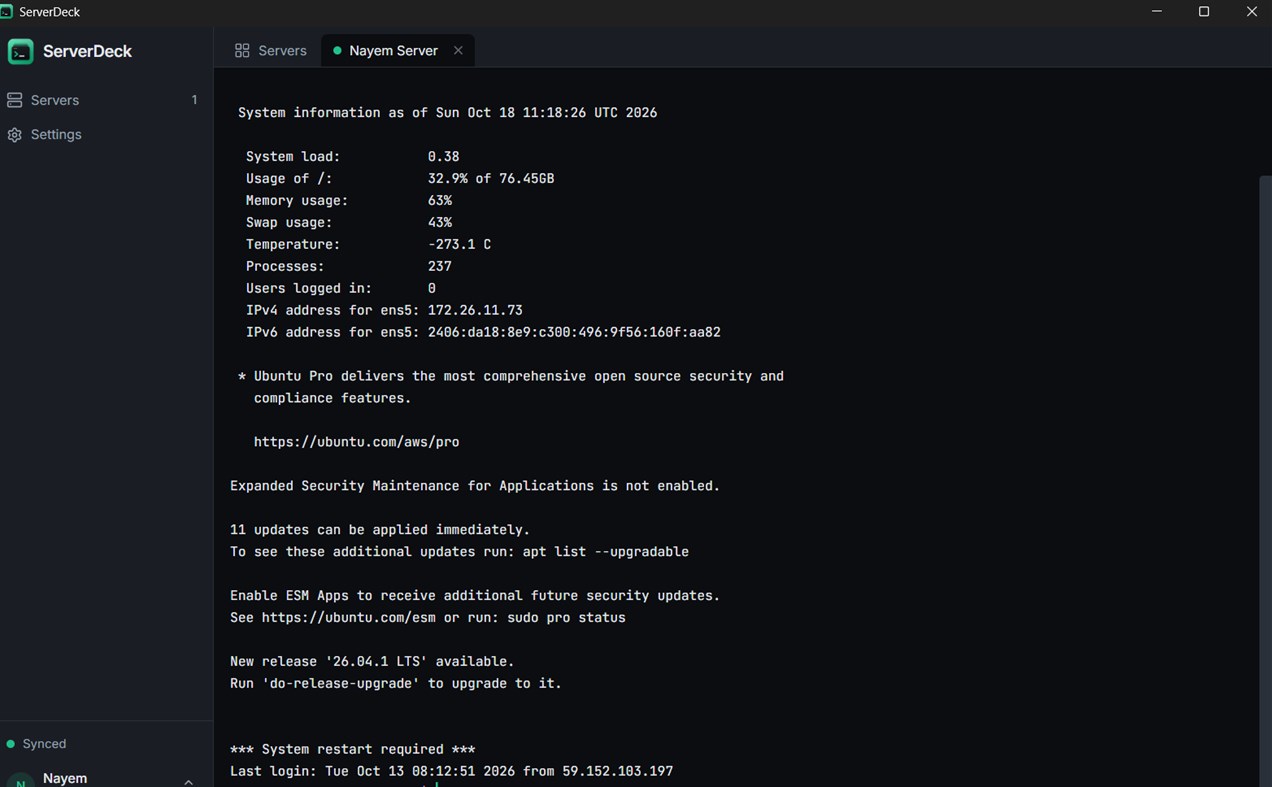Close the ServerDeck window
Viewport: 1272px width, 787px height.
[x=1251, y=11]
